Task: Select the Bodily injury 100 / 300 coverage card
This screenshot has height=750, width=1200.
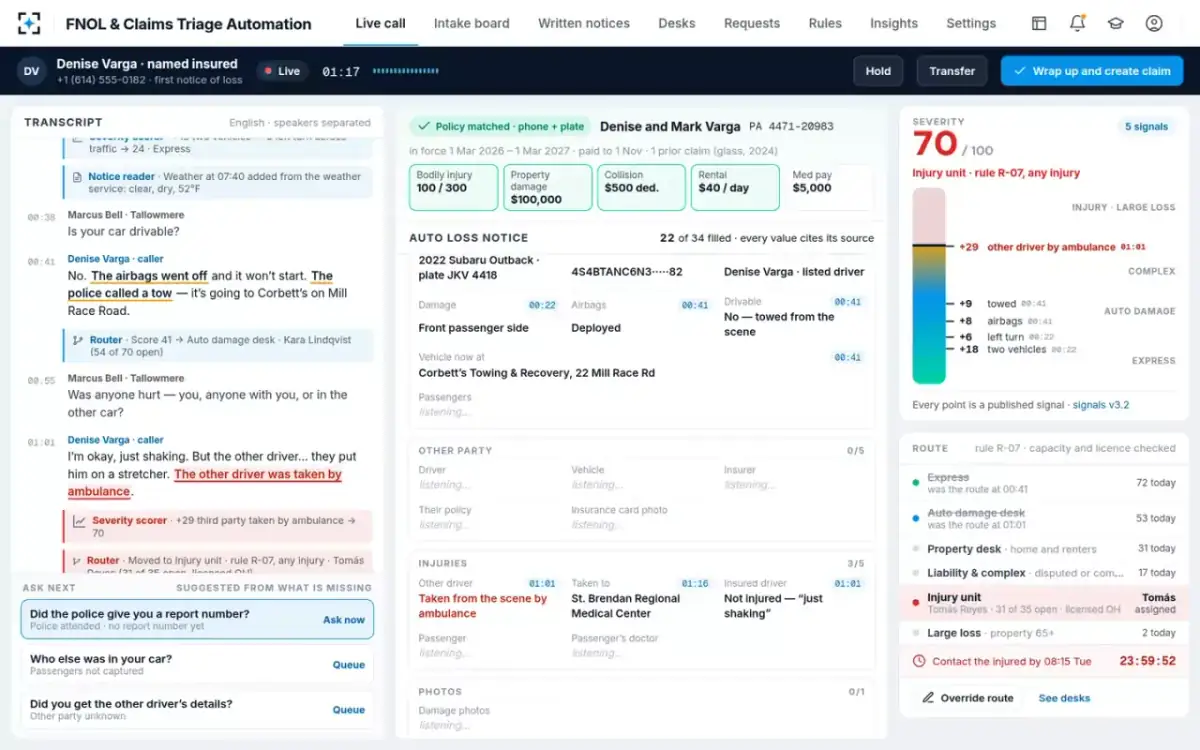Action: 453,188
